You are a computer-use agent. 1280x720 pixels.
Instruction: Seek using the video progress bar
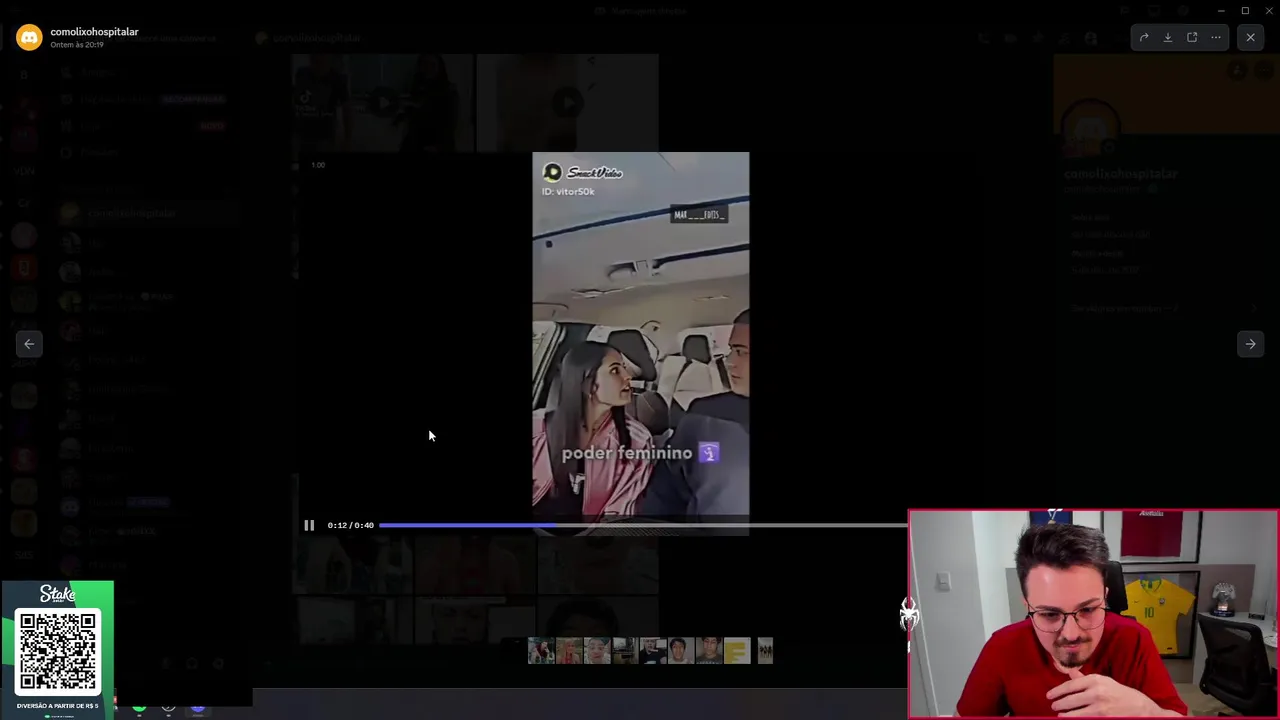(x=642, y=525)
